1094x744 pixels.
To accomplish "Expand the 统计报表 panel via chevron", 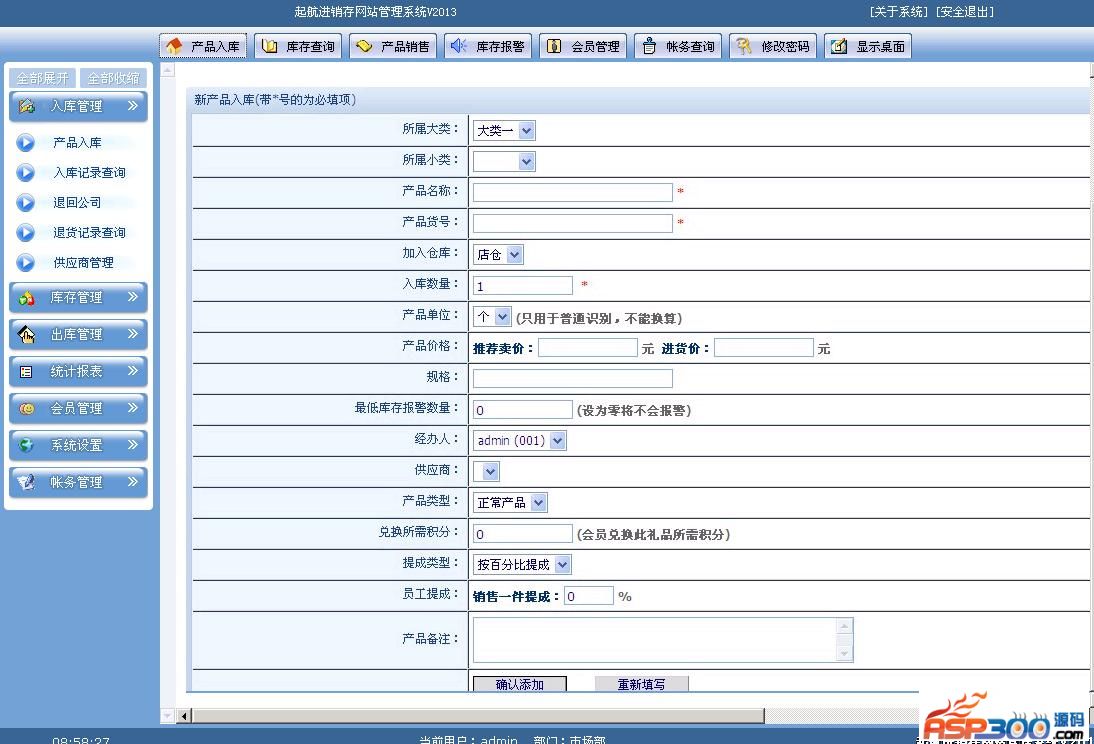I will click(x=133, y=371).
